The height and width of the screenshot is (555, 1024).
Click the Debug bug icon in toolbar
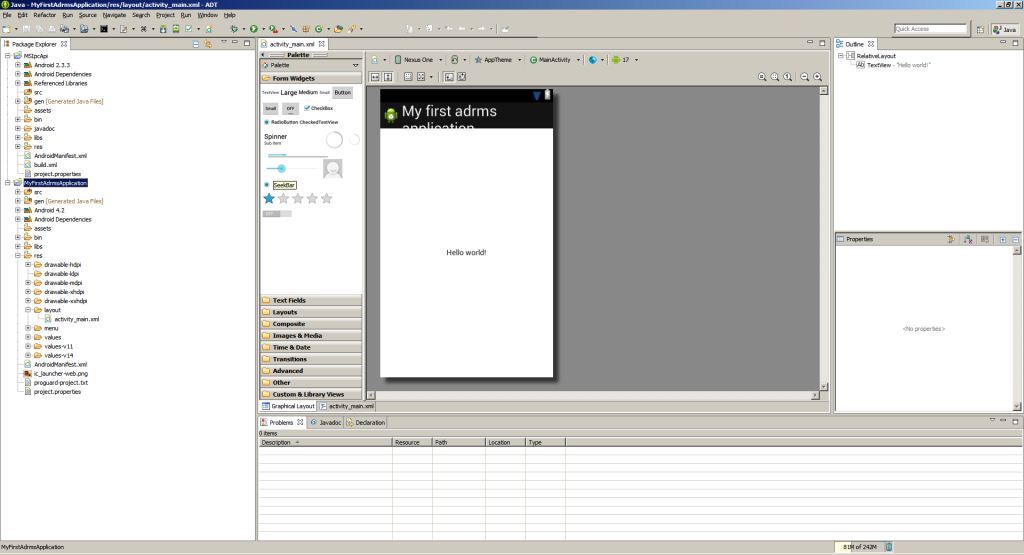coord(234,29)
